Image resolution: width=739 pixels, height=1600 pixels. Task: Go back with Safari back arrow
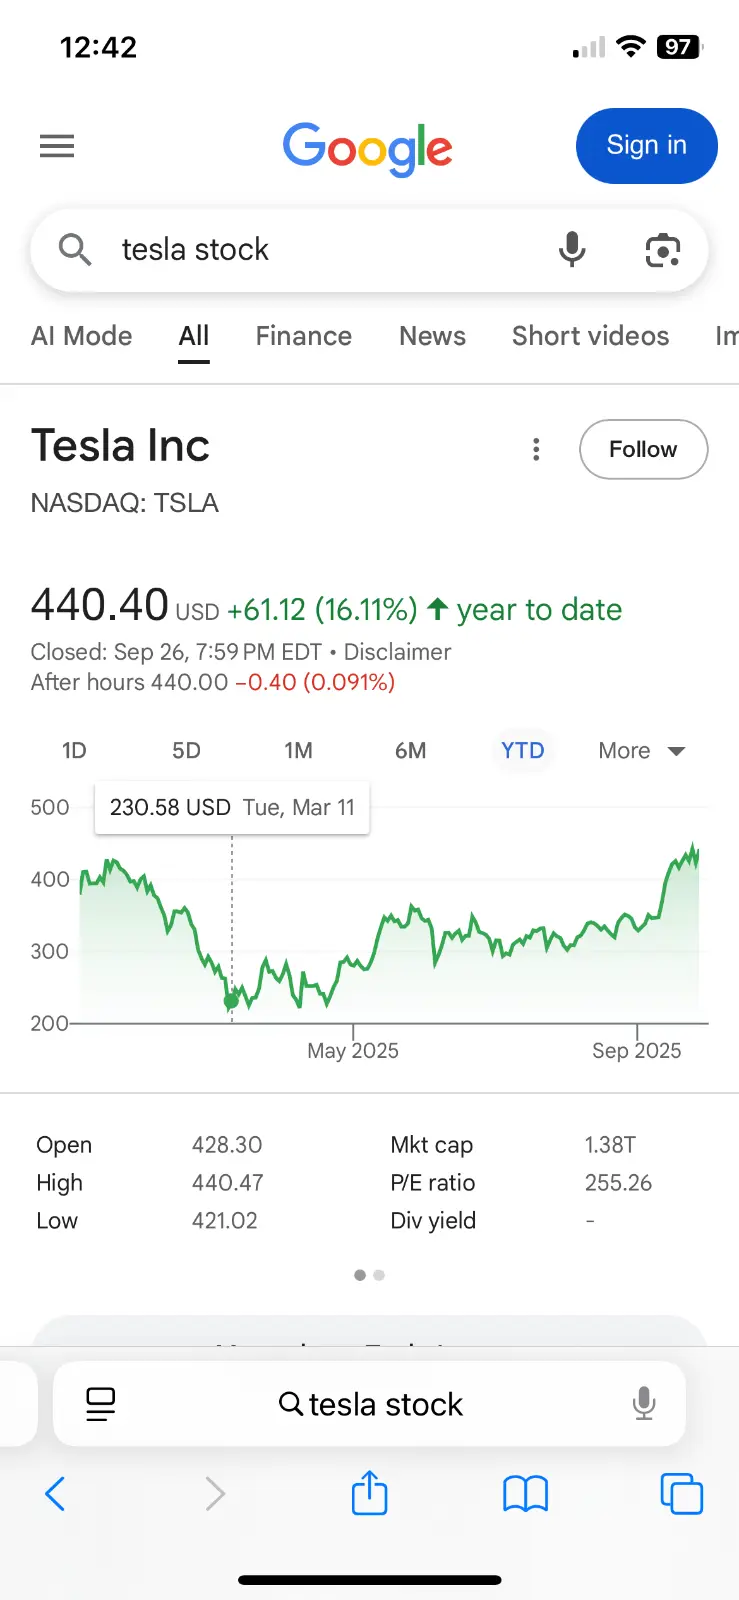[56, 1494]
